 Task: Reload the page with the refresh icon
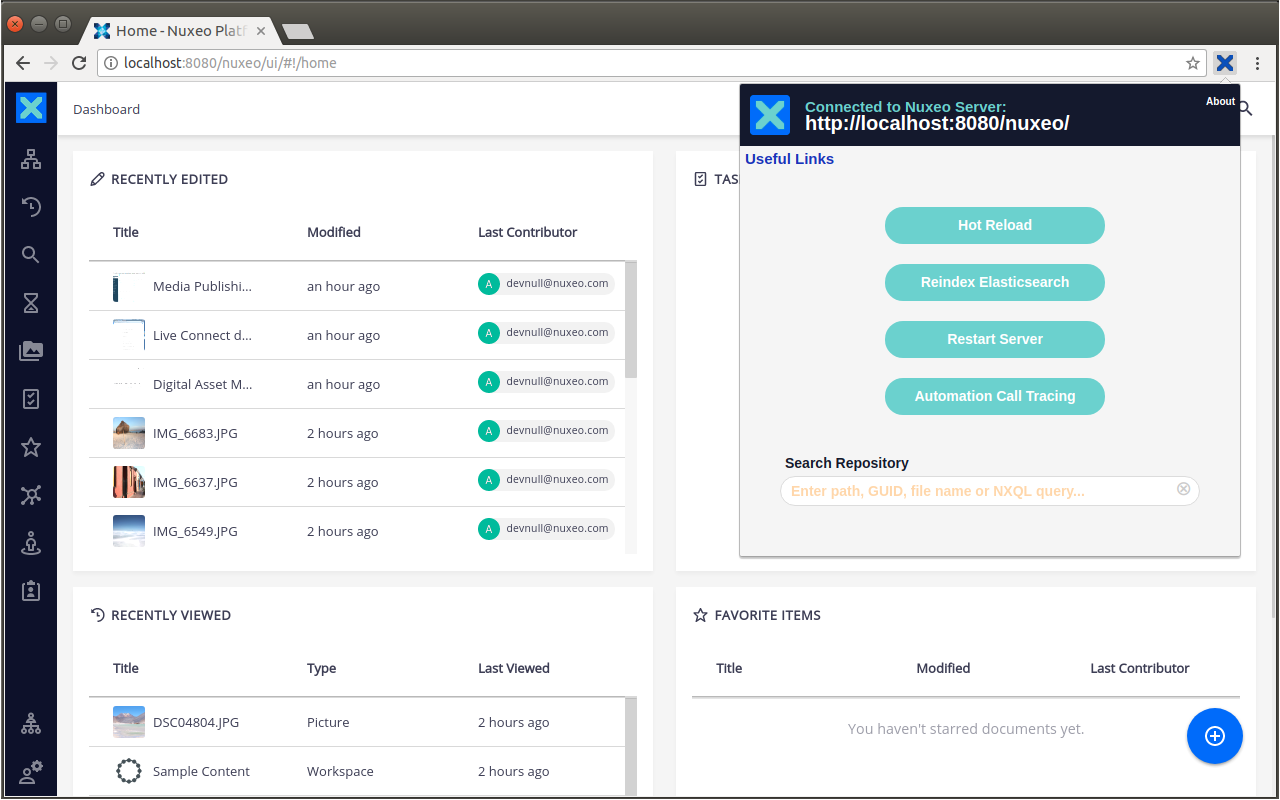tap(79, 63)
